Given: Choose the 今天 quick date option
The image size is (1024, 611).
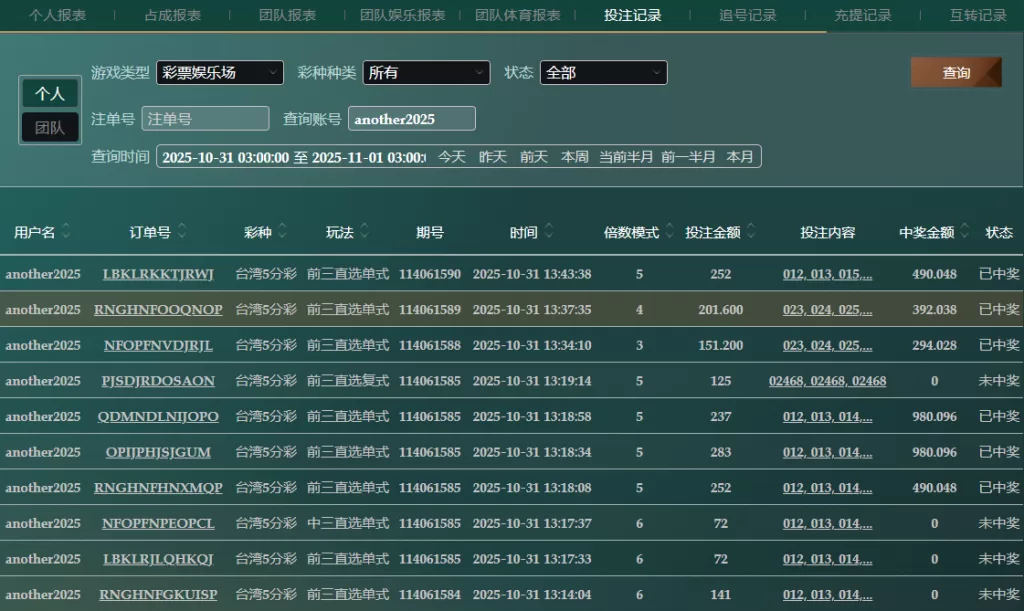Looking at the screenshot, I should 452,157.
